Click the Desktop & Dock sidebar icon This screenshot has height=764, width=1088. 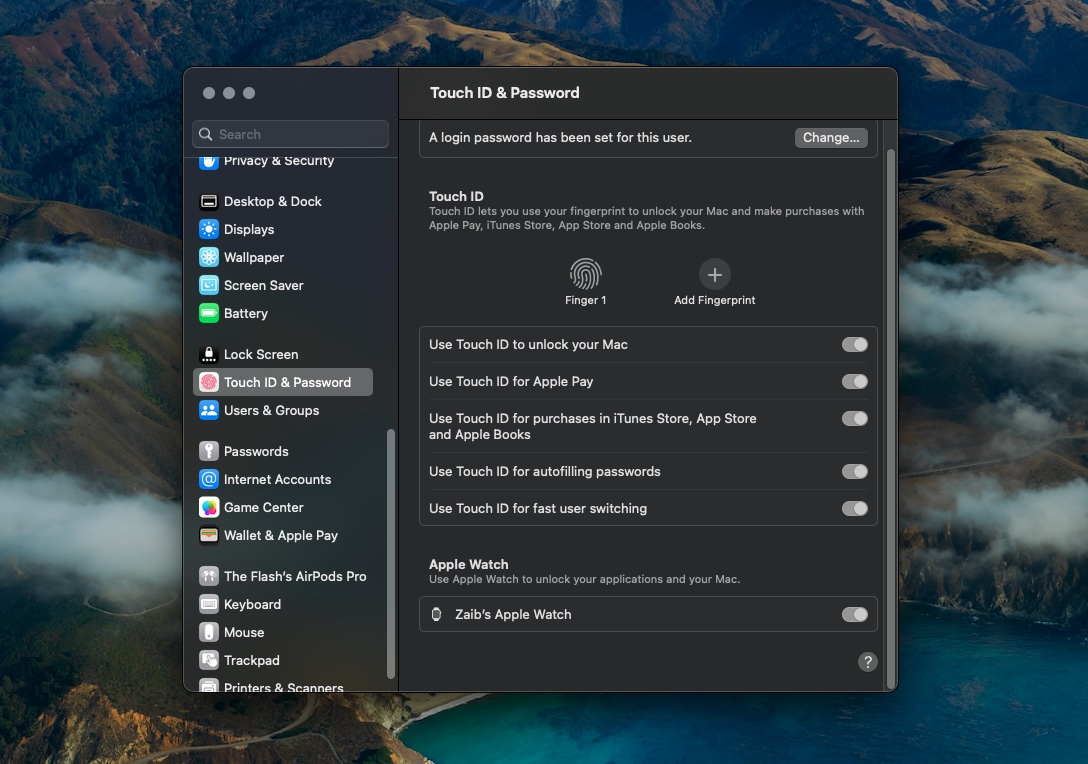click(209, 201)
